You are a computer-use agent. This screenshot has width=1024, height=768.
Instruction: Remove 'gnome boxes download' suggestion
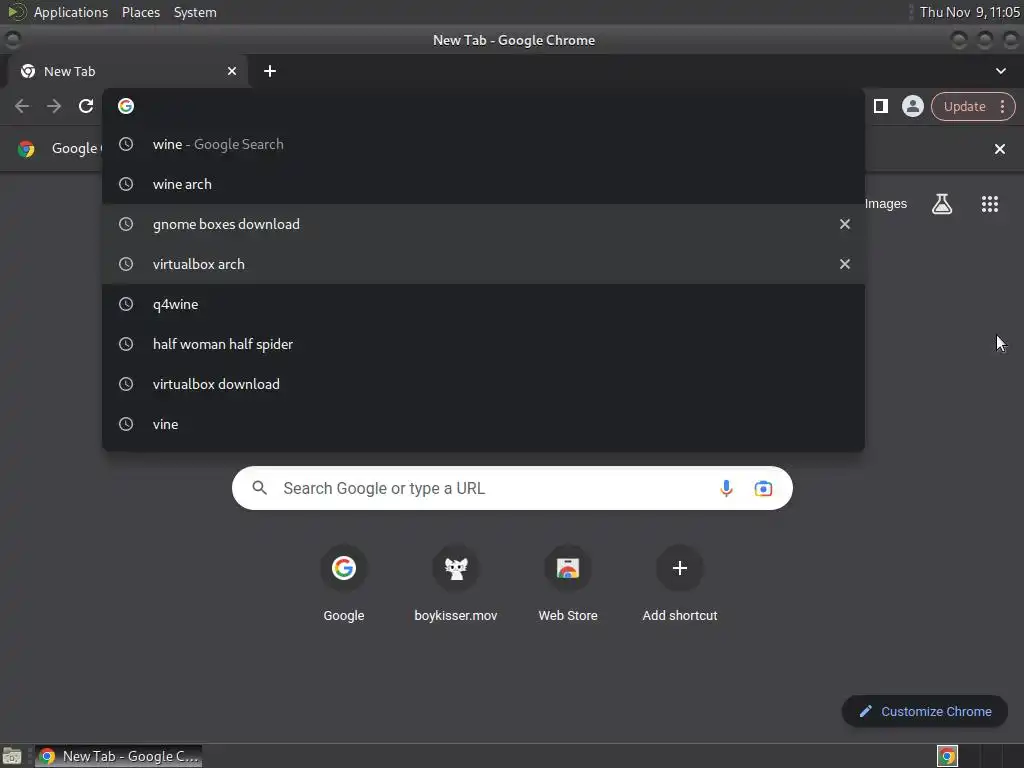coord(844,224)
